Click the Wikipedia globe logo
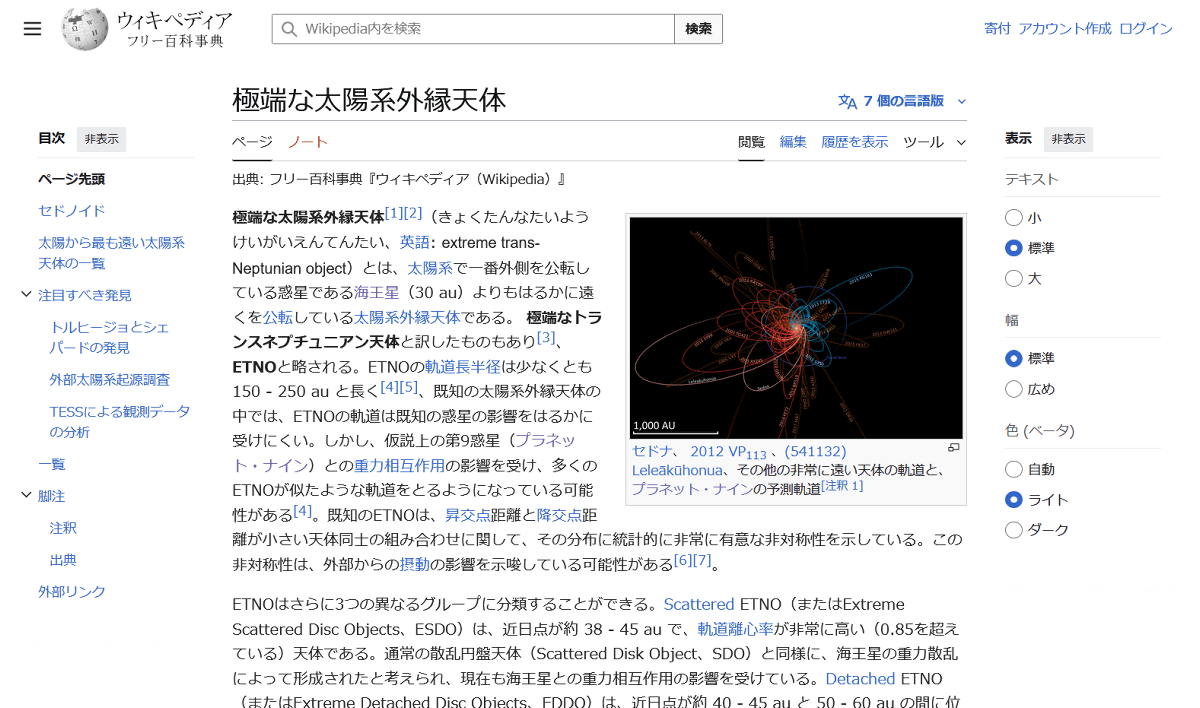The height and width of the screenshot is (708, 1200). coord(84,29)
